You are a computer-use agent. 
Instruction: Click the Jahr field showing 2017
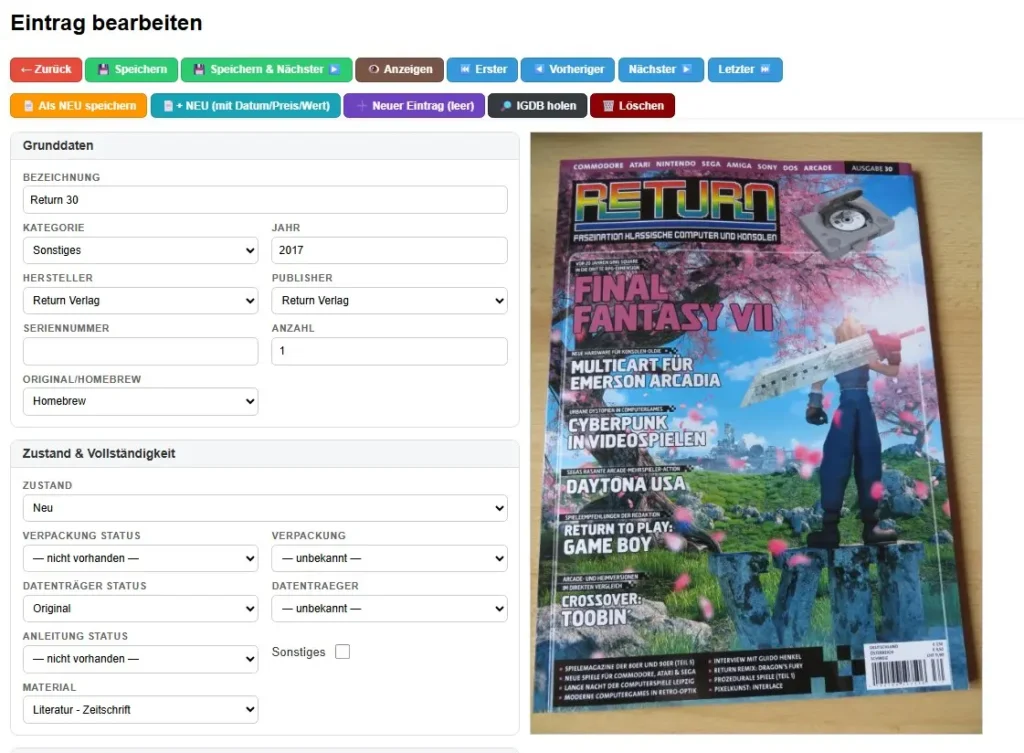coord(389,250)
